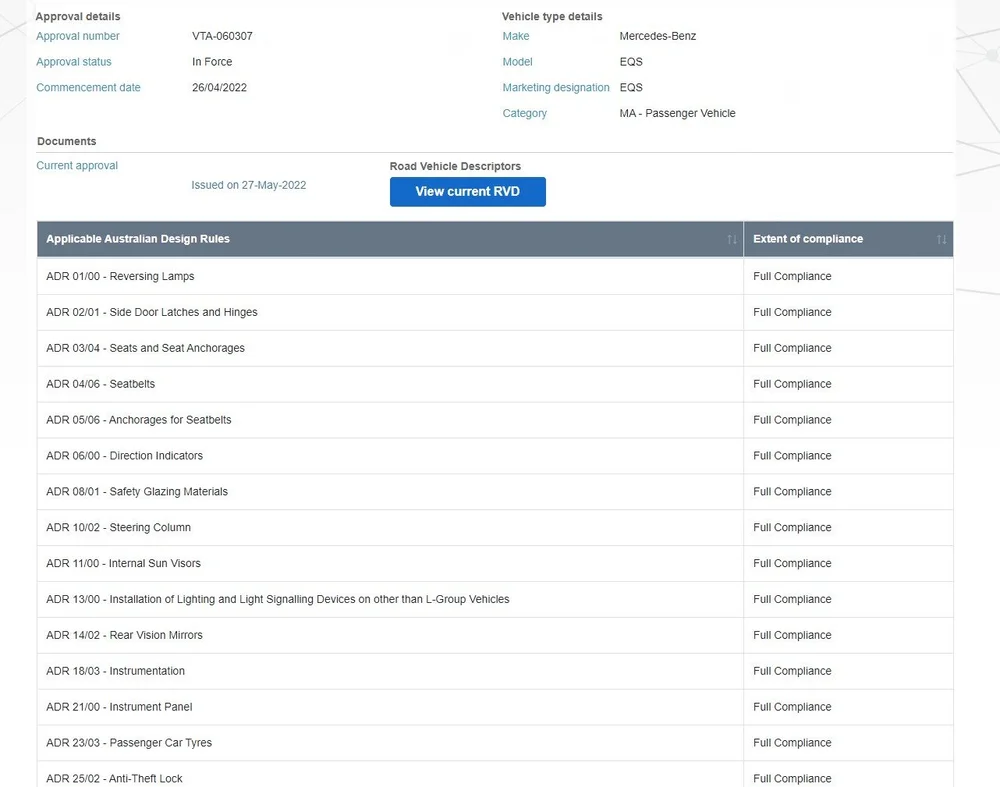Click the Vehicle type details heading

click(552, 16)
